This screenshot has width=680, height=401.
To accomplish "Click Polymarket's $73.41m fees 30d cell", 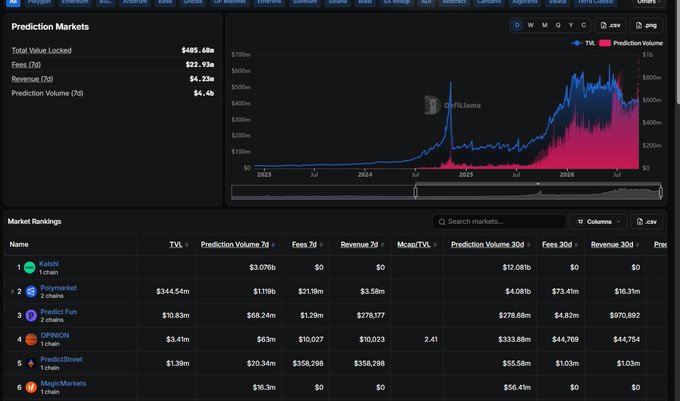I will click(565, 291).
